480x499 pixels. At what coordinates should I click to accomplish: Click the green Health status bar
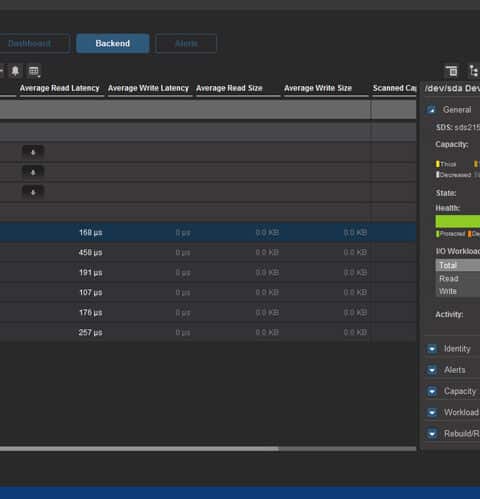point(457,221)
